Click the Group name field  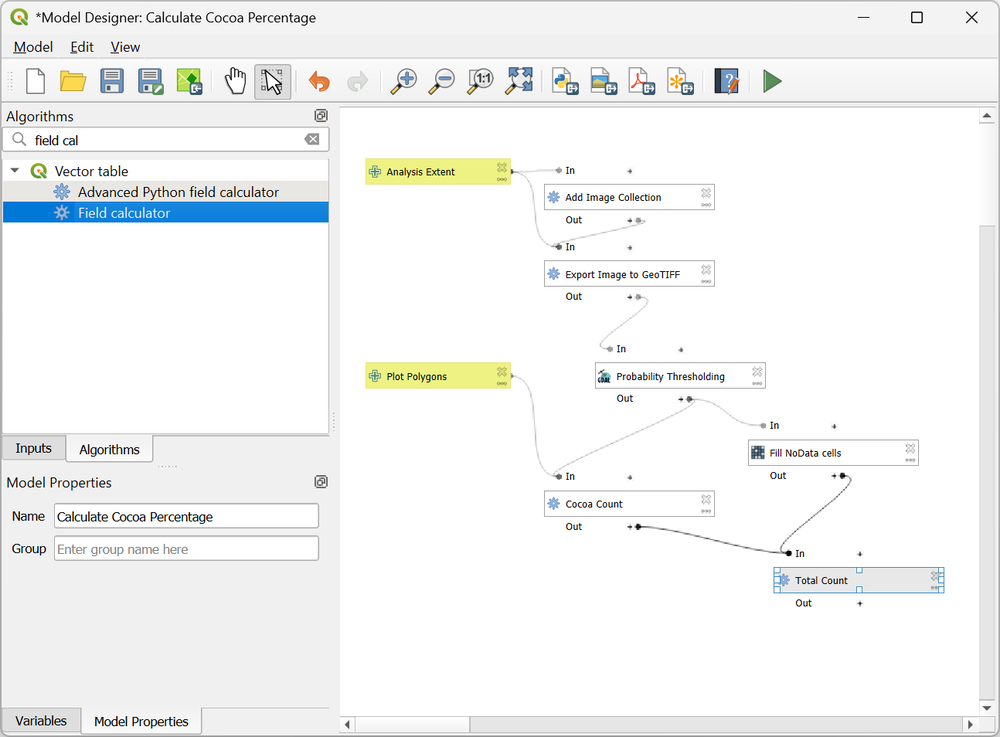coord(186,549)
